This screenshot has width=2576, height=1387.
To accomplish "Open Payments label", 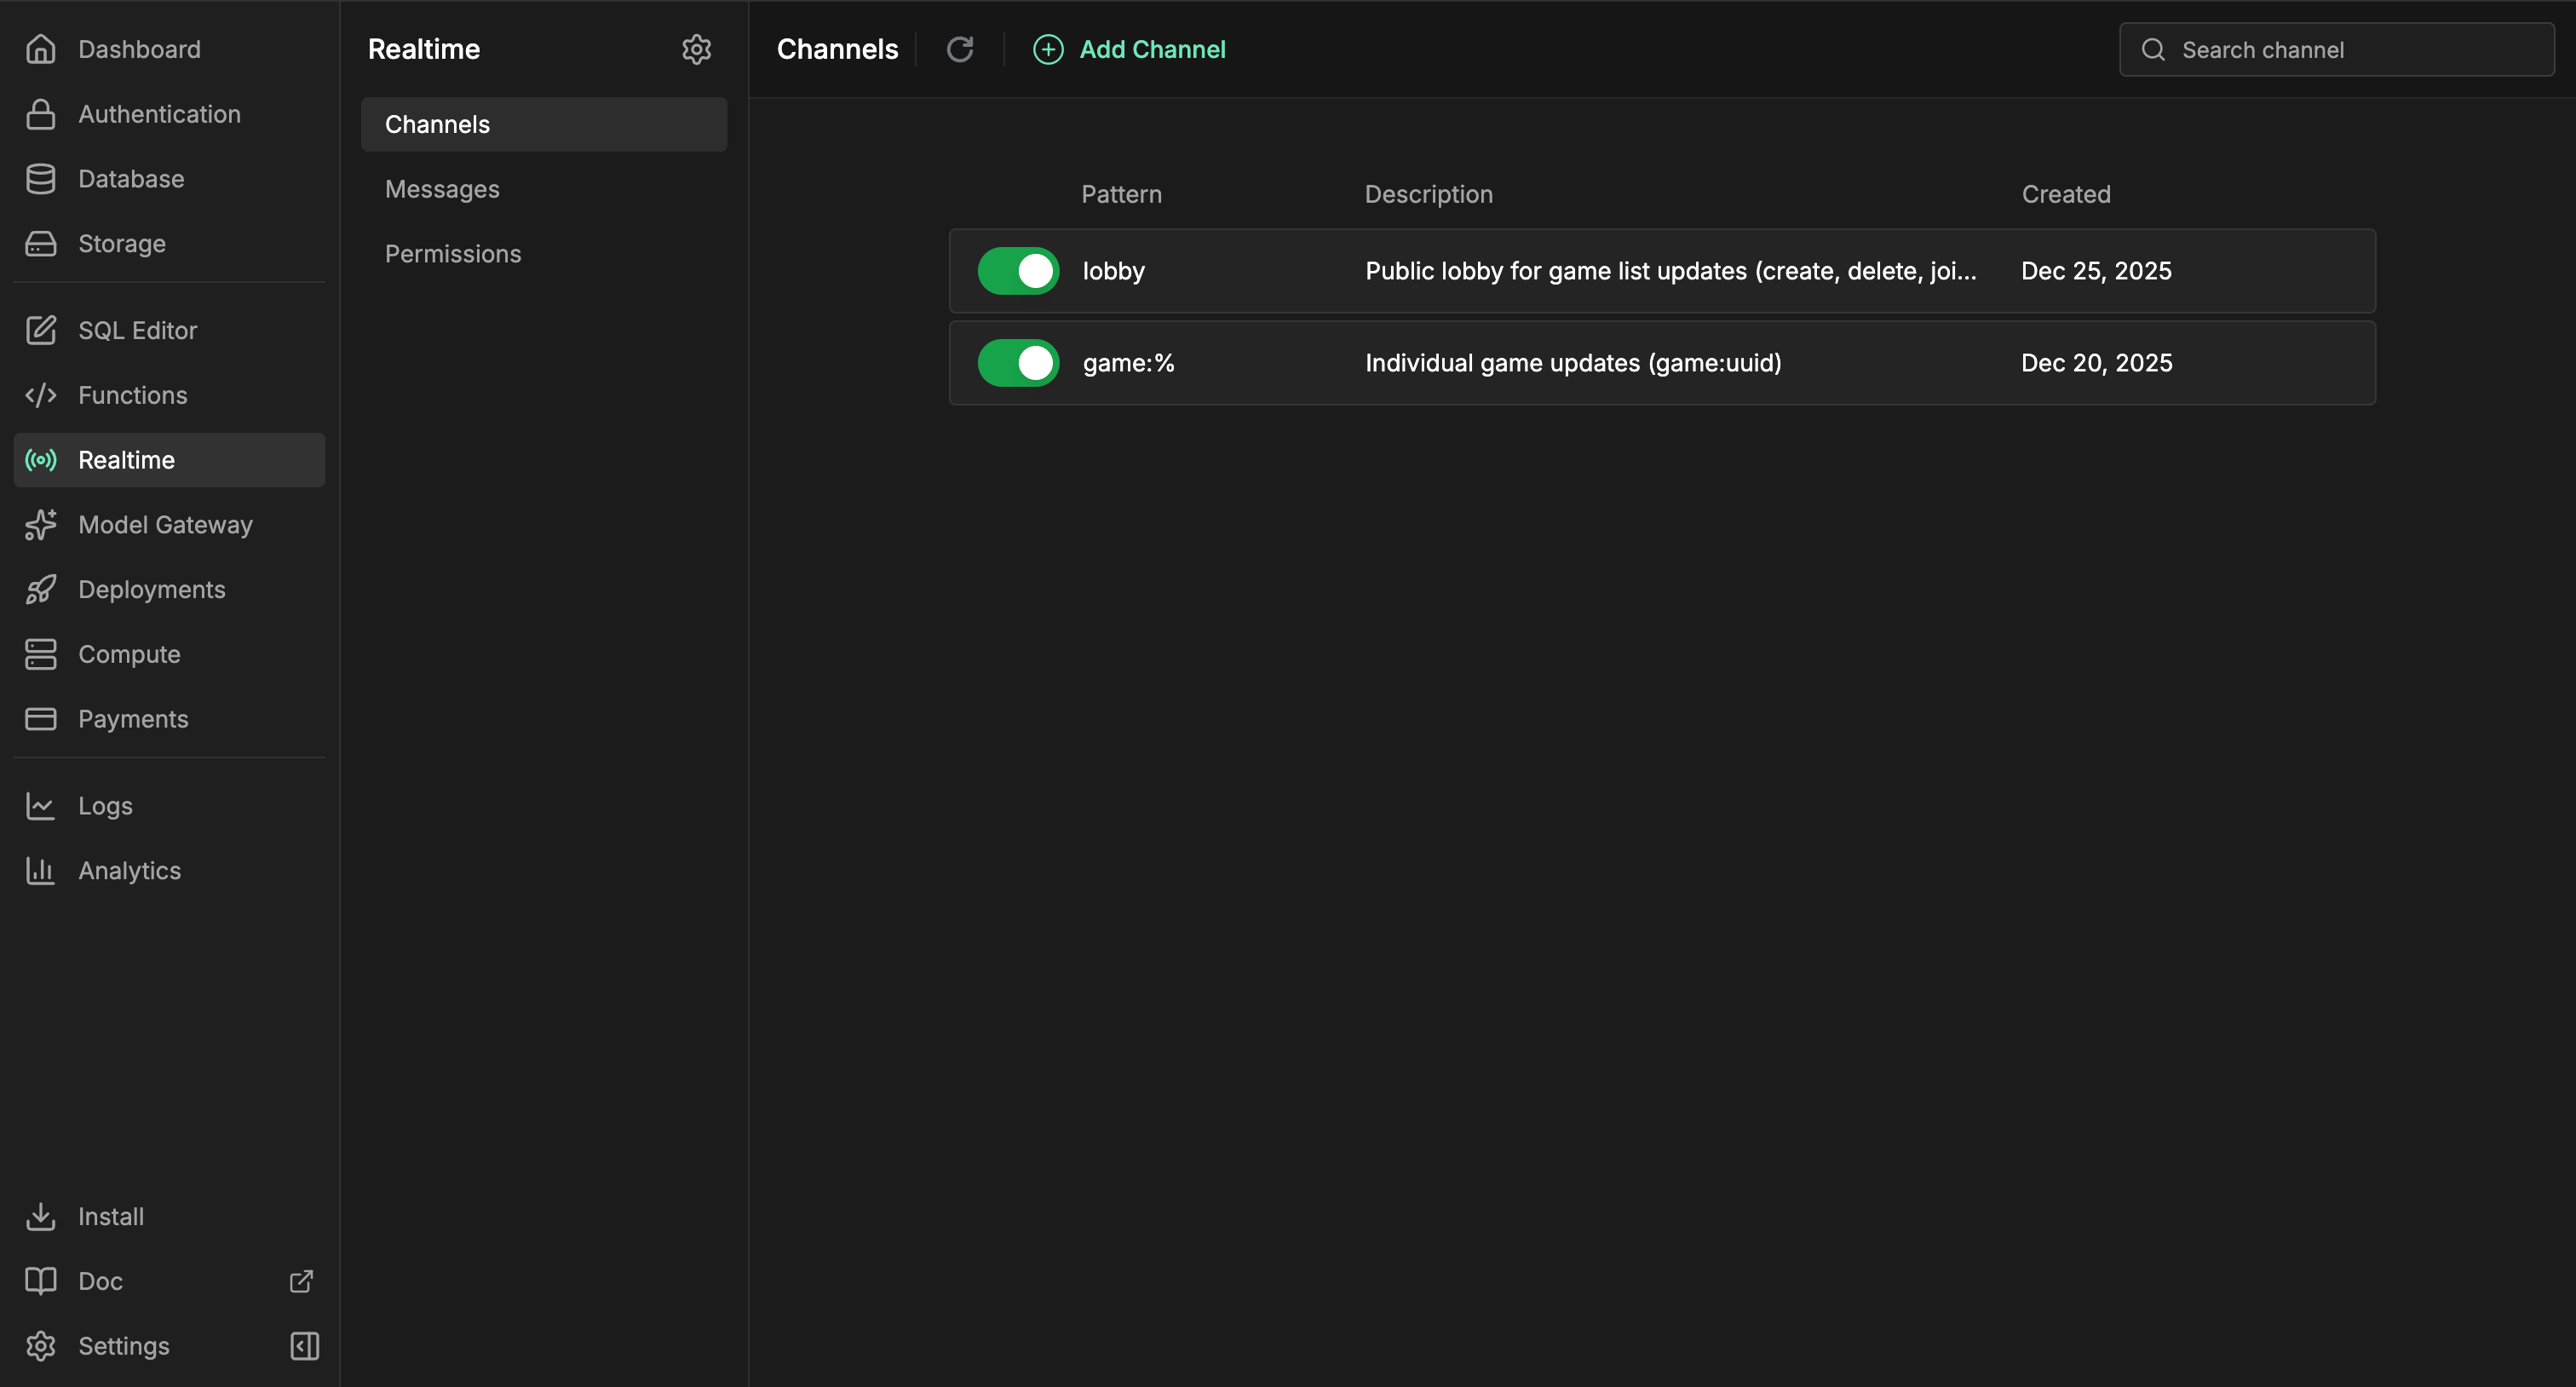I will (133, 719).
